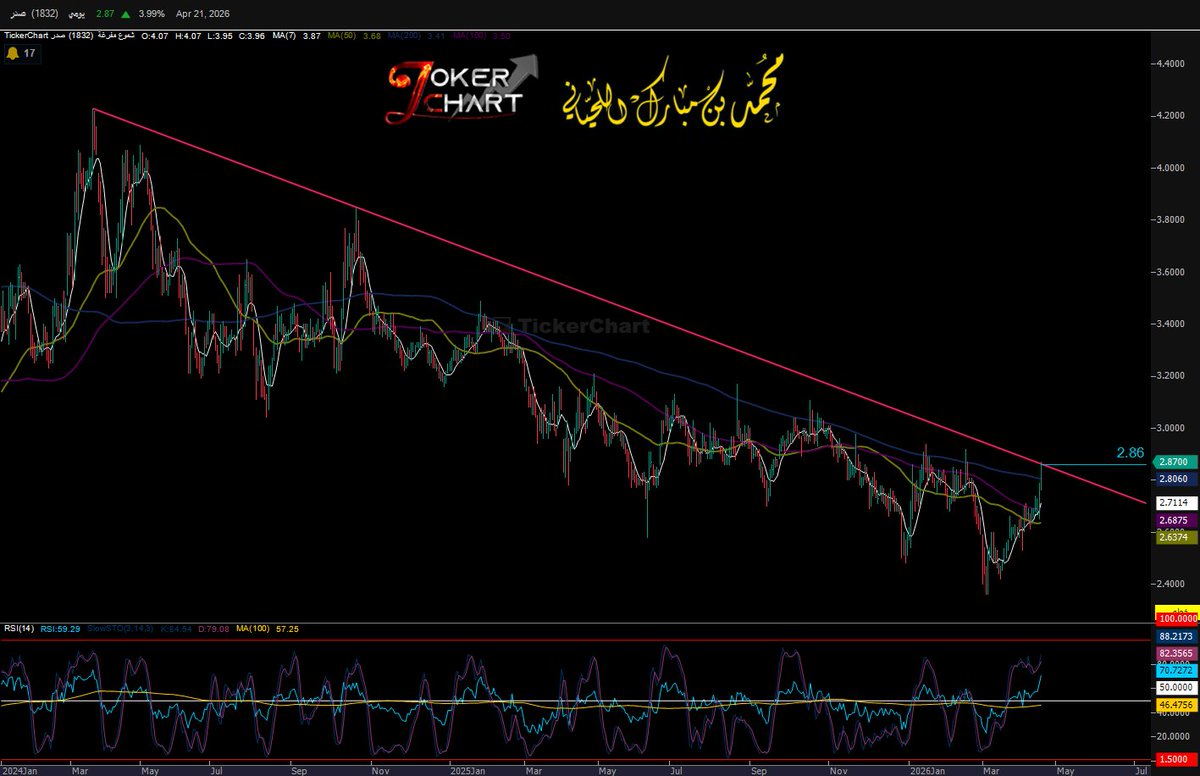Click the 2024Jan time axis label

click(19, 772)
